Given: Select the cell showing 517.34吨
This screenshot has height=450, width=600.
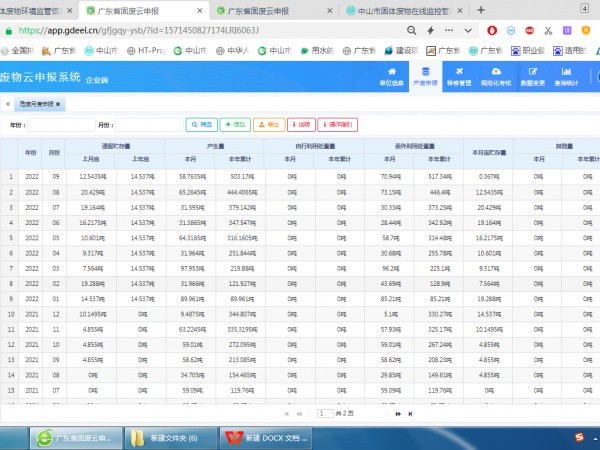Looking at the screenshot, I should point(439,177).
